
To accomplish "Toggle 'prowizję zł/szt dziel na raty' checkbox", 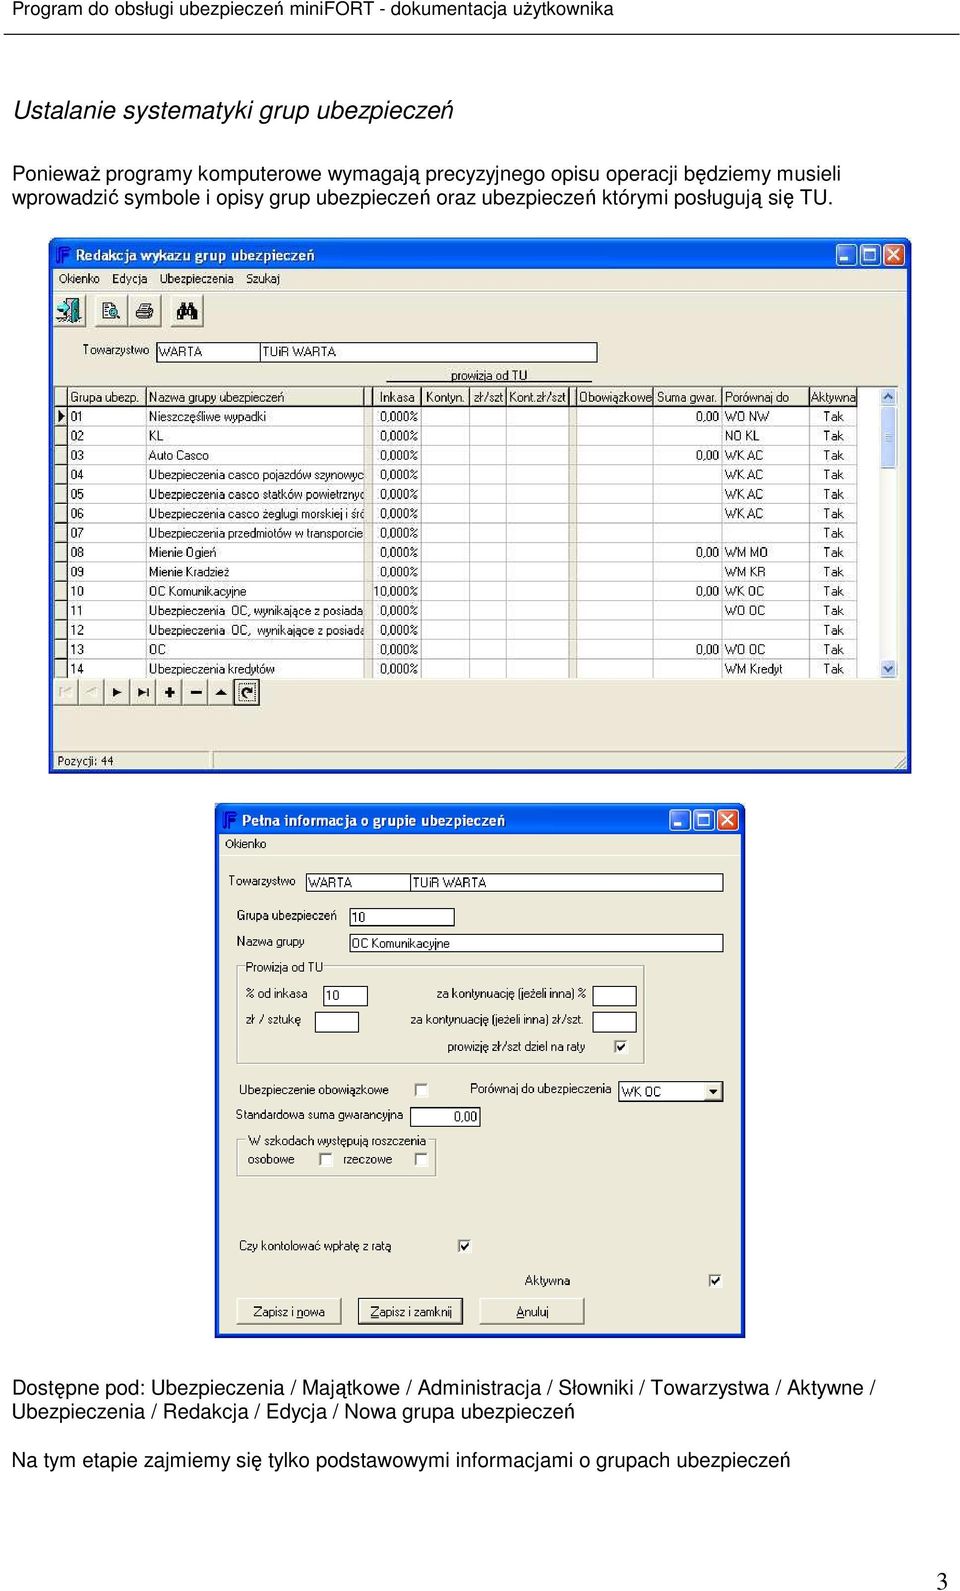I will [620, 1047].
